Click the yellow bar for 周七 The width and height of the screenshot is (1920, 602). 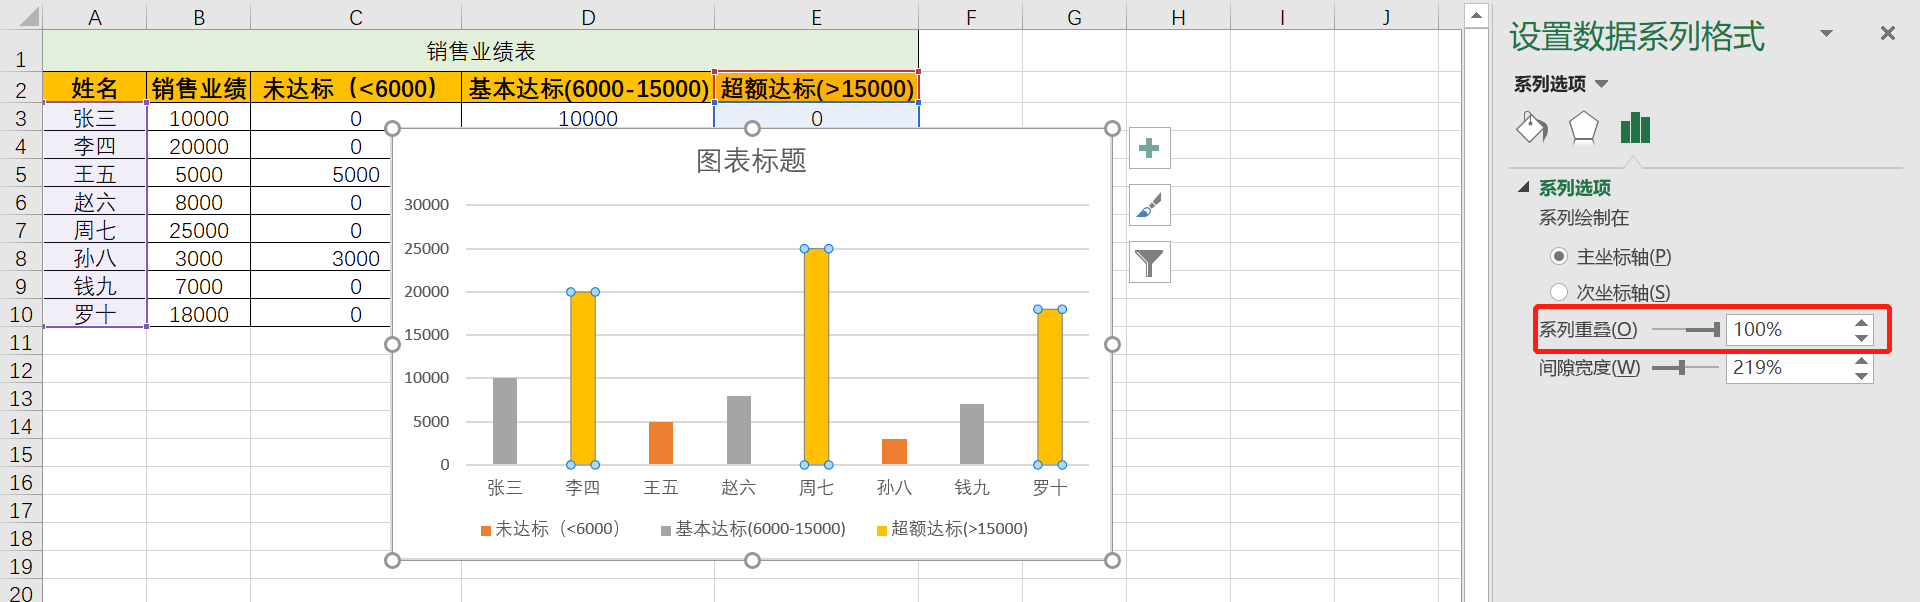(x=816, y=357)
